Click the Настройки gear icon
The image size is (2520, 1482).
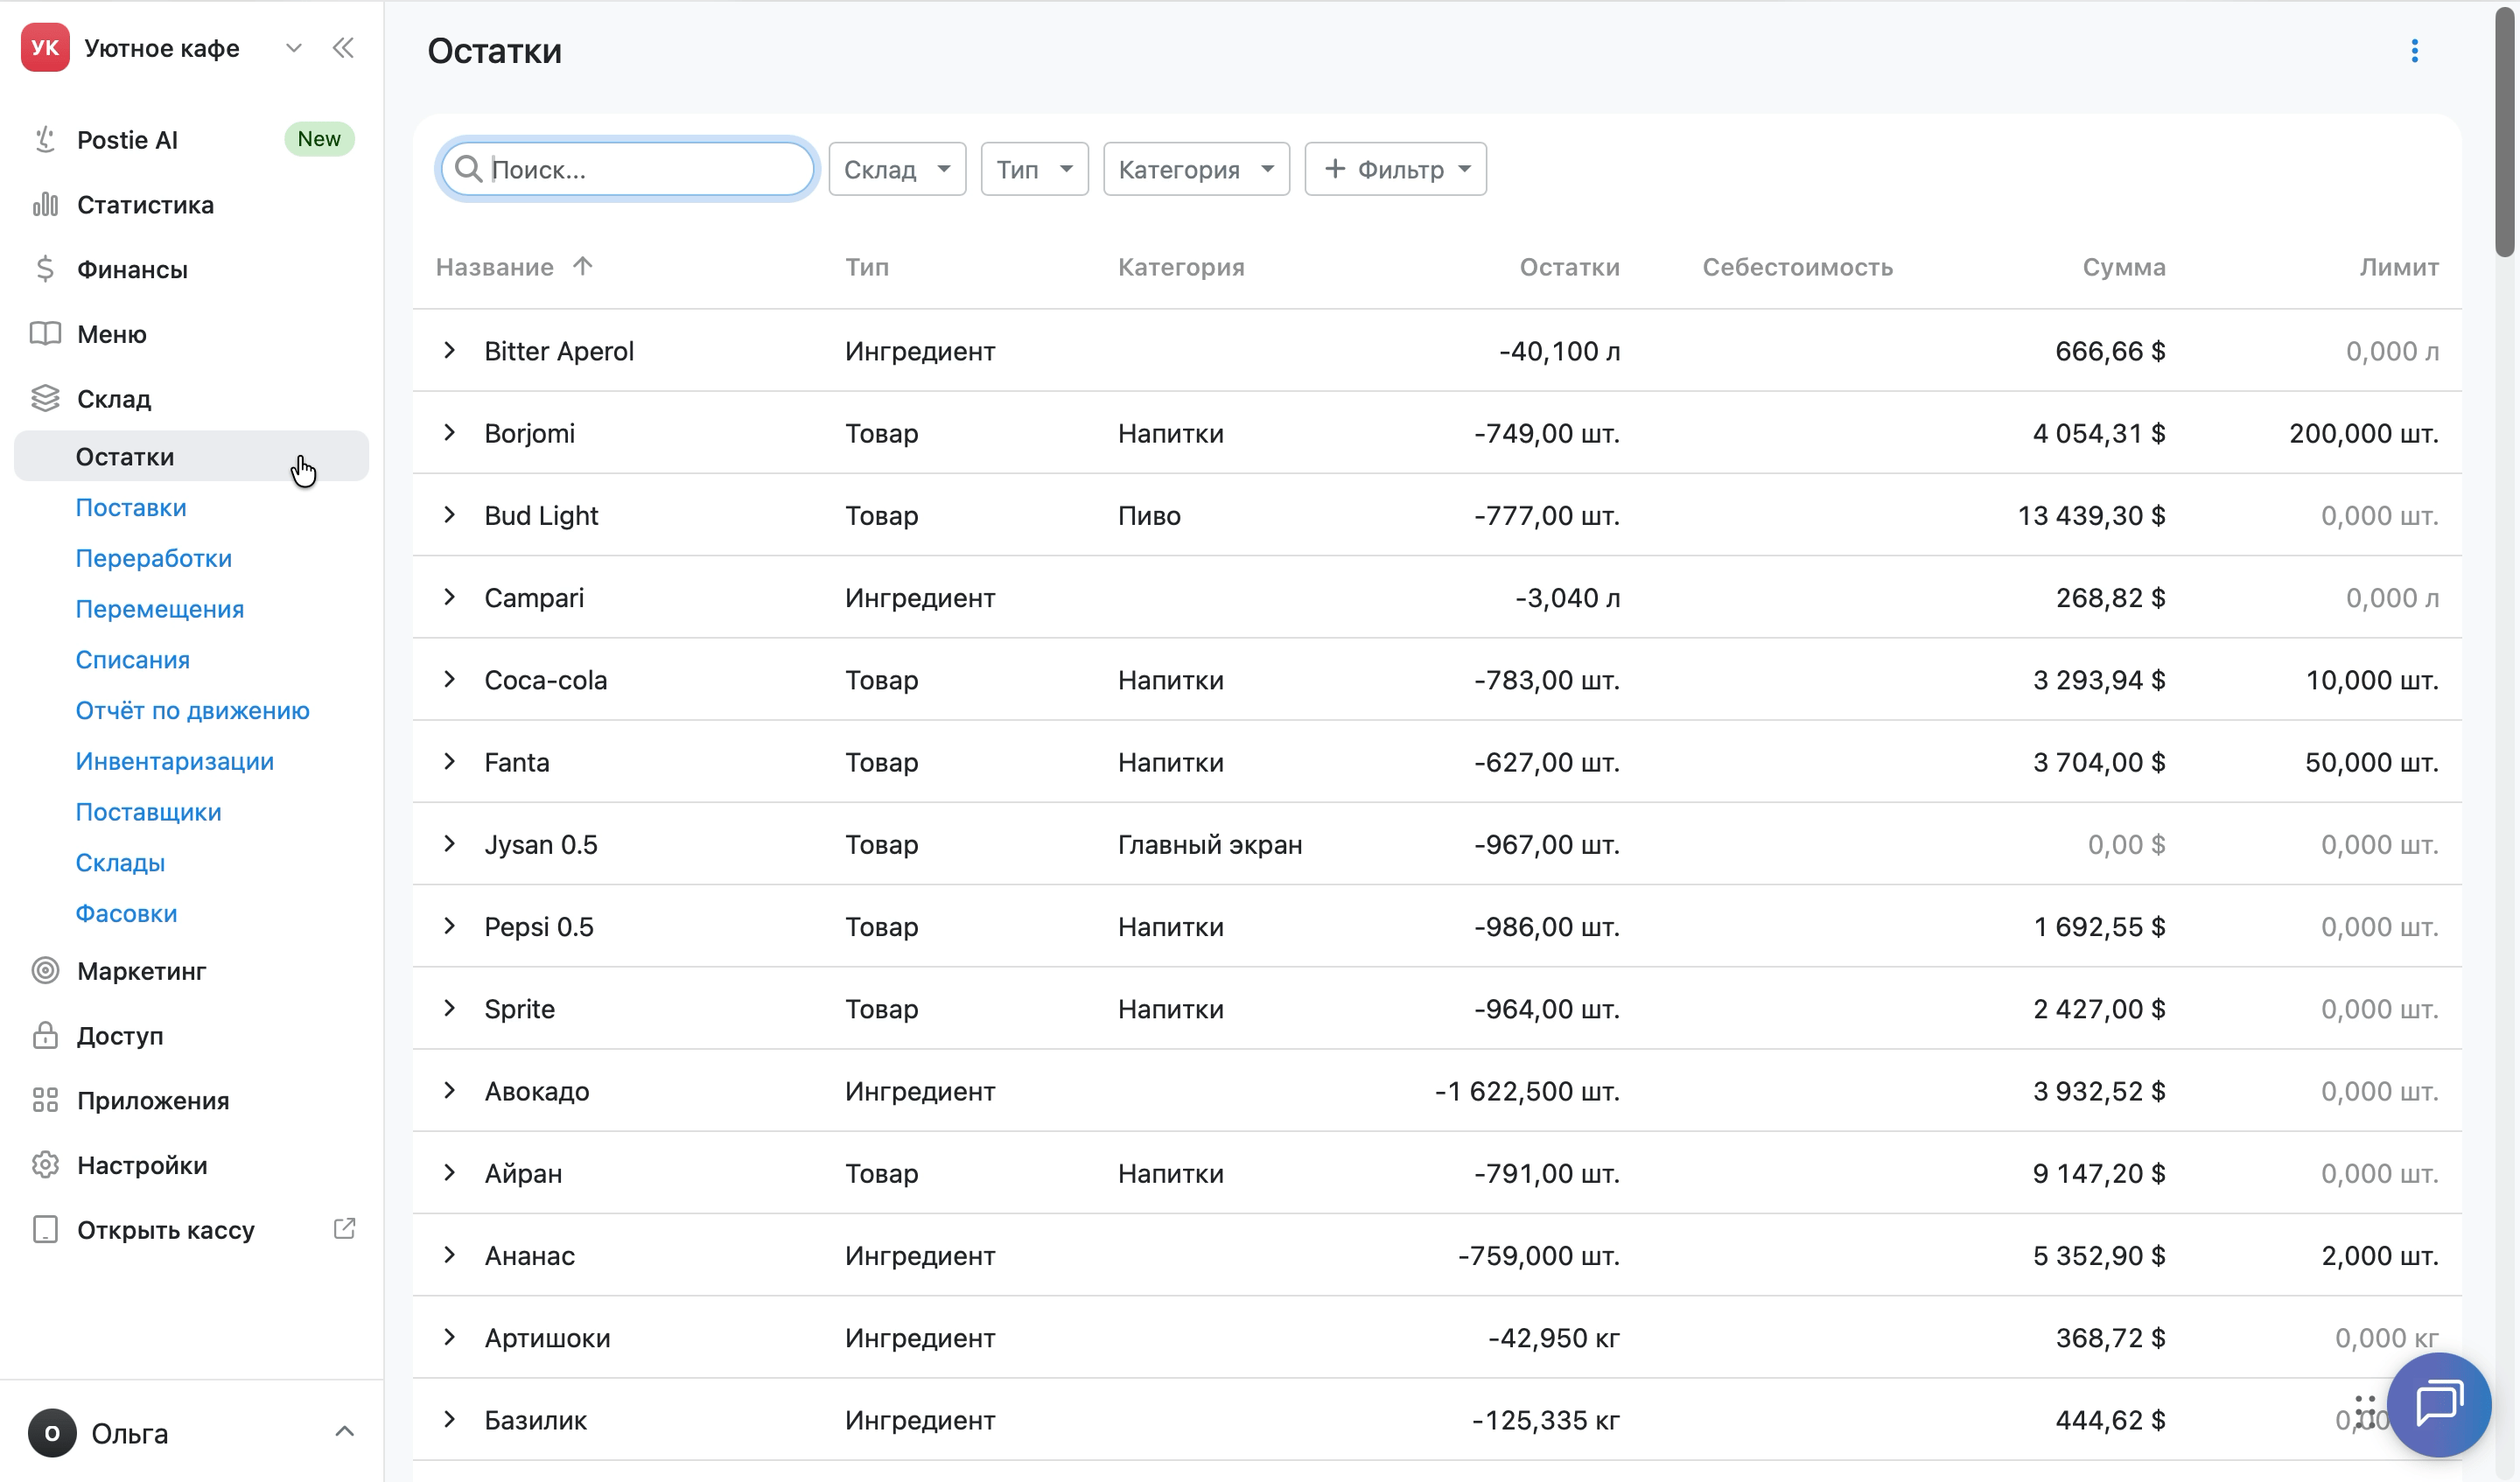point(45,1165)
